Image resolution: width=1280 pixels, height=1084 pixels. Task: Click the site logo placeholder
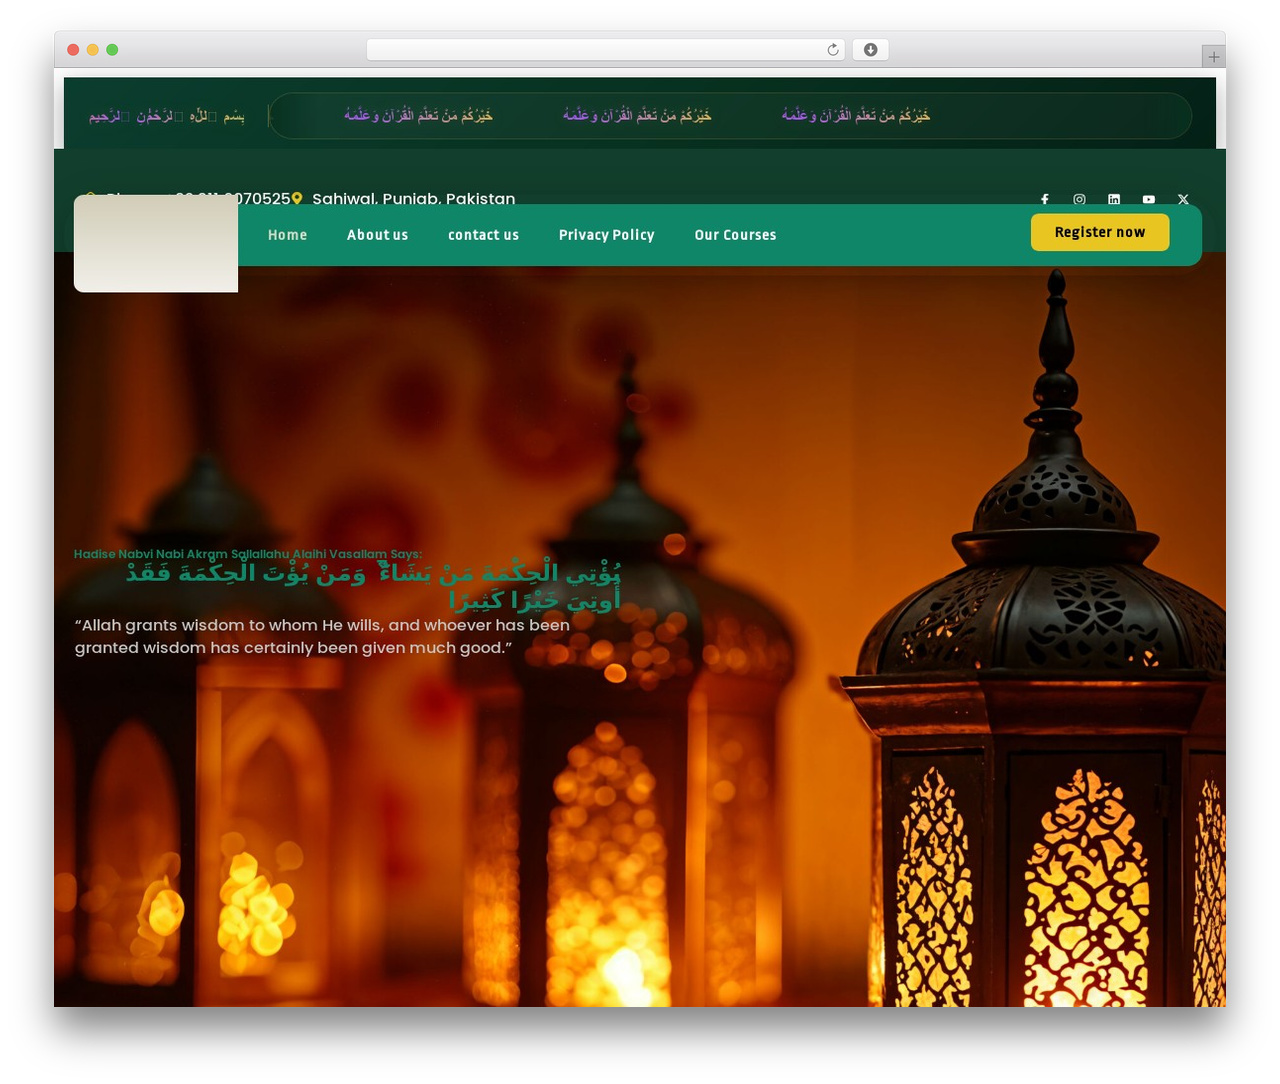[156, 243]
